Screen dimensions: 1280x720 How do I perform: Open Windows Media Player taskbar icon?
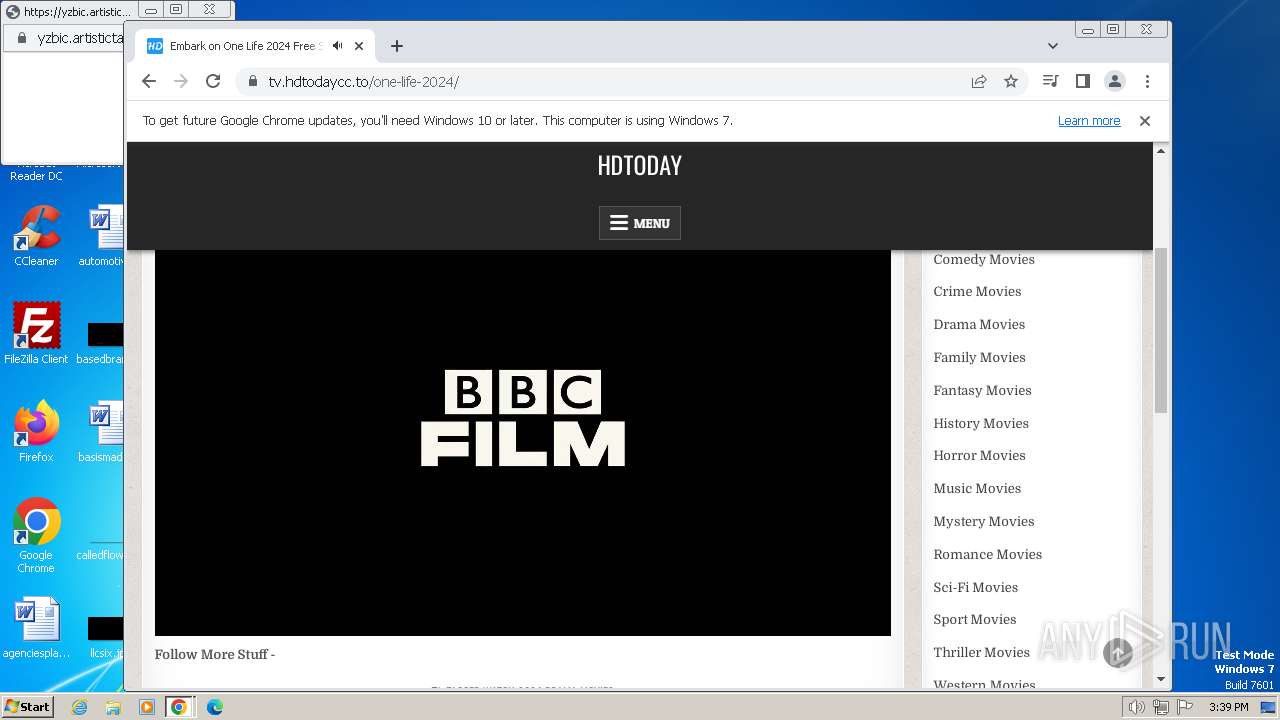(146, 707)
